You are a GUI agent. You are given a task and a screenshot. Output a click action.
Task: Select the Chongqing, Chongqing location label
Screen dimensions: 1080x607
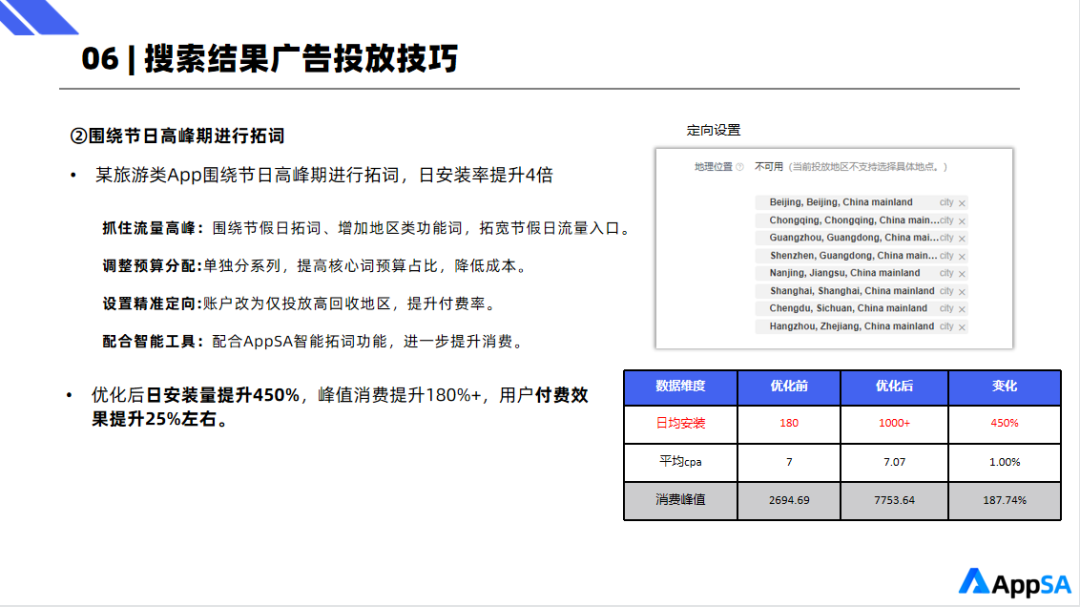tap(854, 220)
